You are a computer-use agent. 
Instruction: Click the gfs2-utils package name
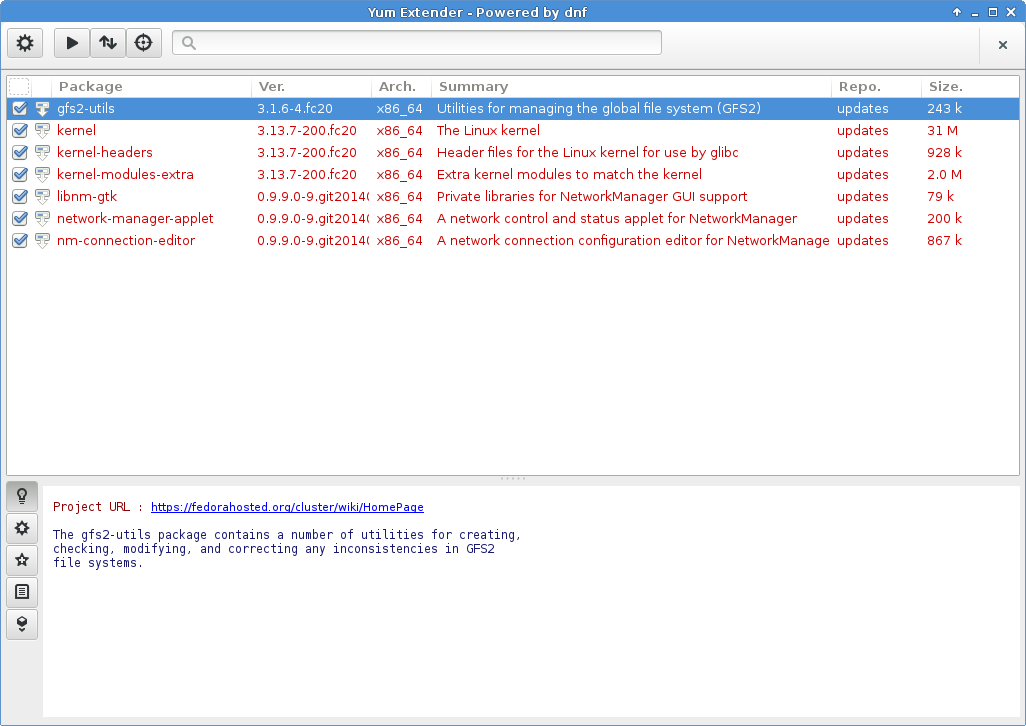pos(86,109)
